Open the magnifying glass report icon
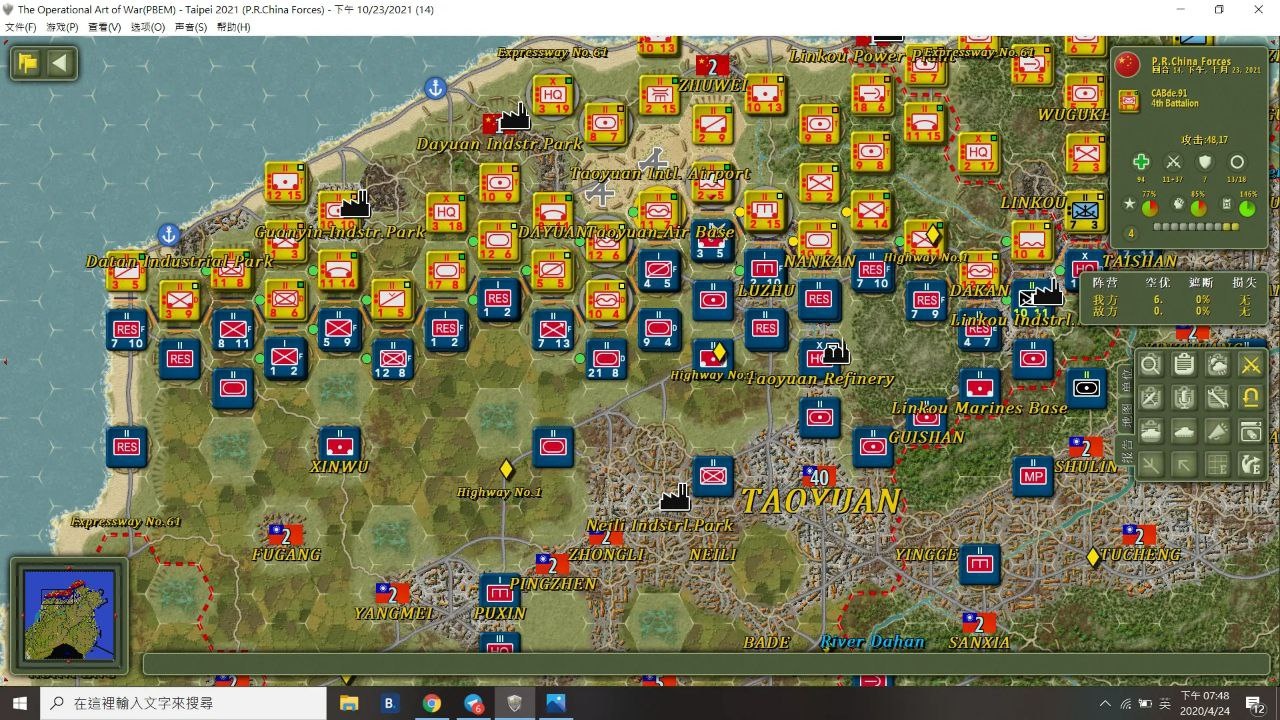Image resolution: width=1280 pixels, height=720 pixels. 1151,365
